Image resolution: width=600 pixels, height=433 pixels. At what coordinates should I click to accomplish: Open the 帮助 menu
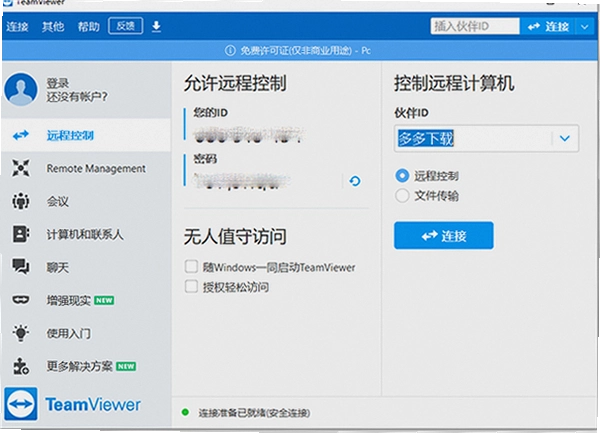tap(88, 26)
